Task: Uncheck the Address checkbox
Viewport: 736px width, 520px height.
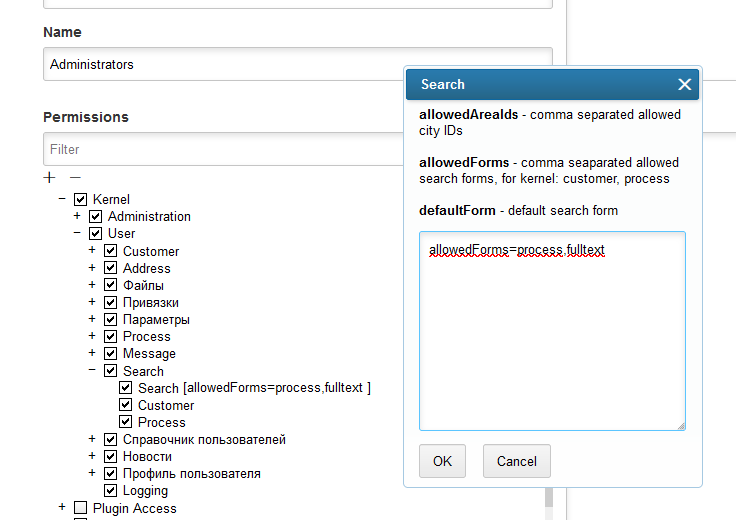Action: tap(110, 268)
